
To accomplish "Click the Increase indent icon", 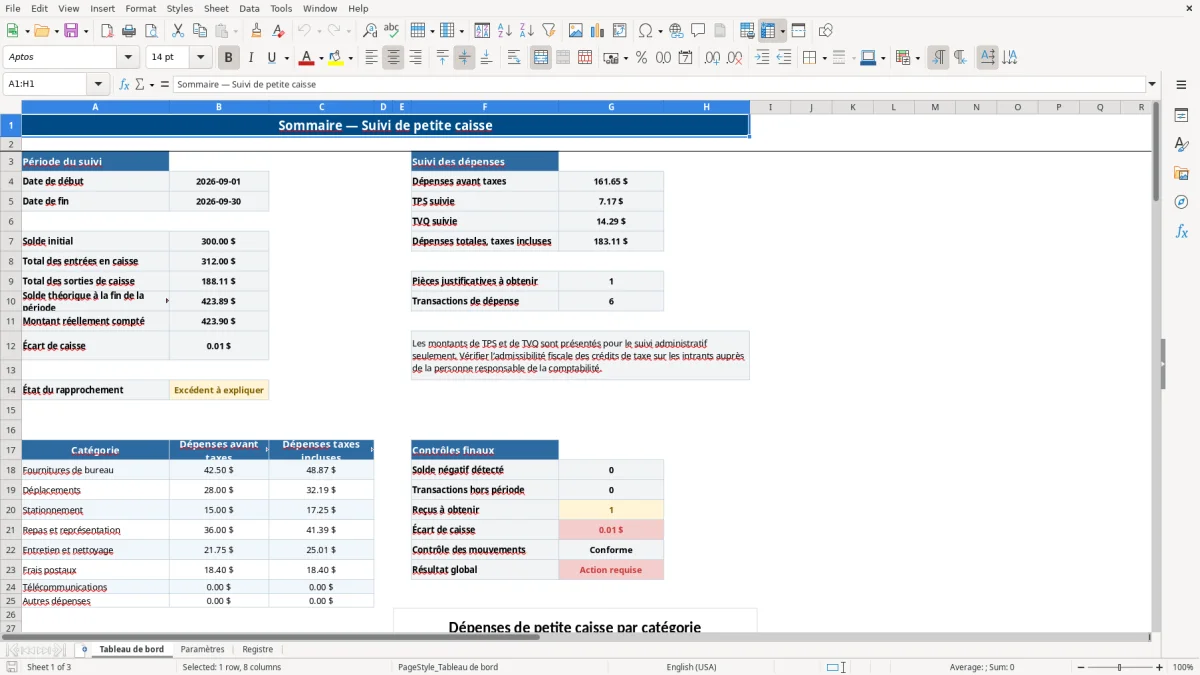I will 762,58.
